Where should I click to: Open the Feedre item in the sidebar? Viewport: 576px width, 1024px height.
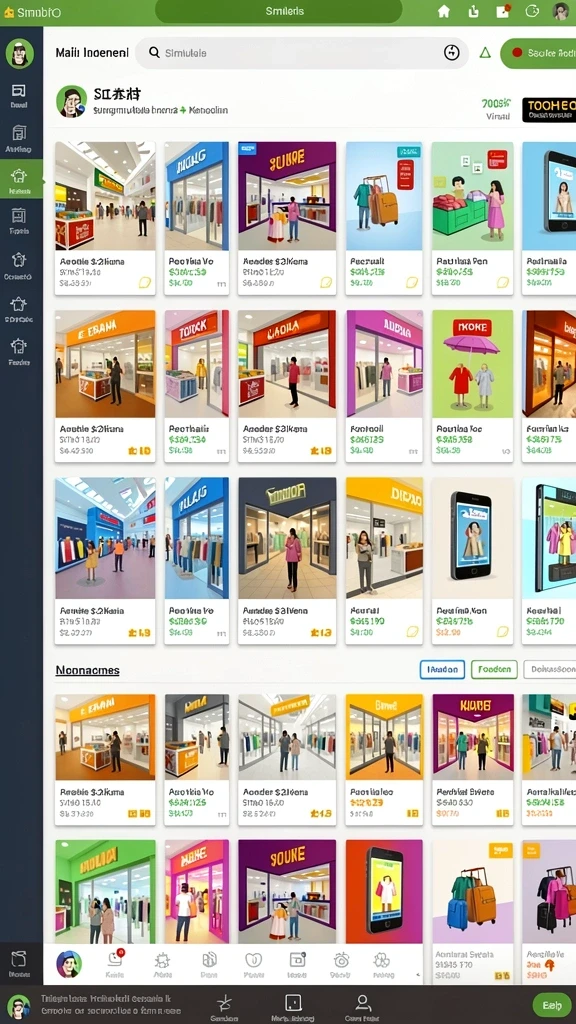coord(19,351)
